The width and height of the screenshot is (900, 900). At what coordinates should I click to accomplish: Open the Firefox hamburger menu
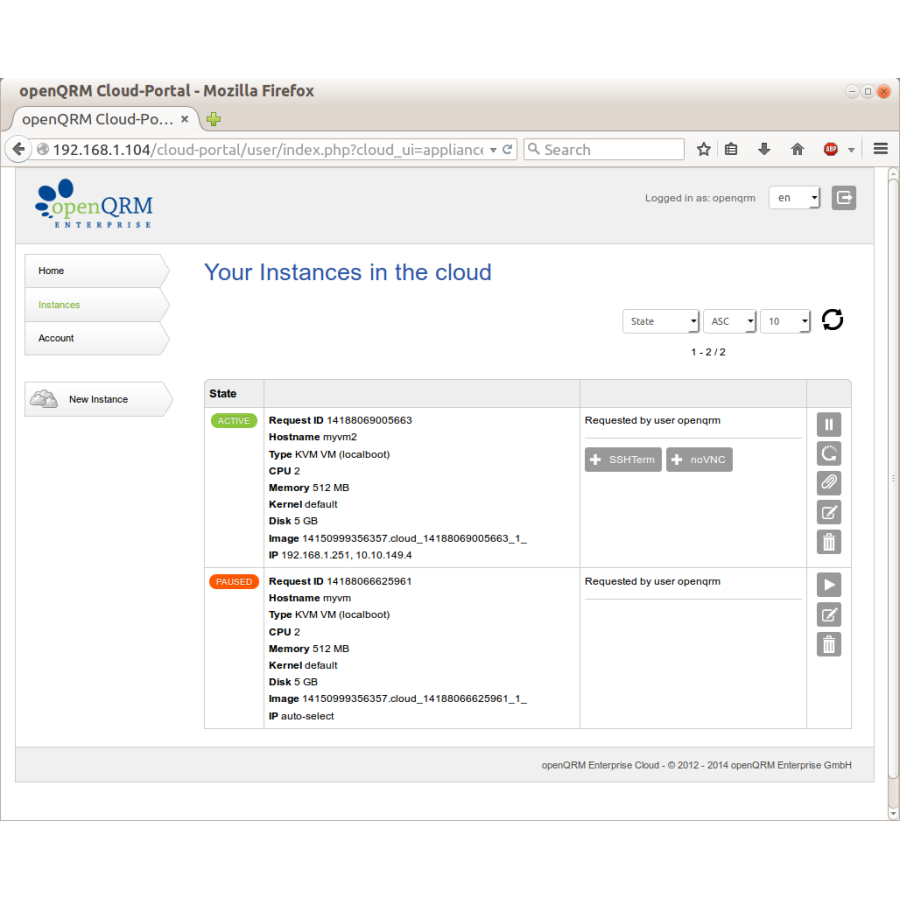click(x=880, y=149)
